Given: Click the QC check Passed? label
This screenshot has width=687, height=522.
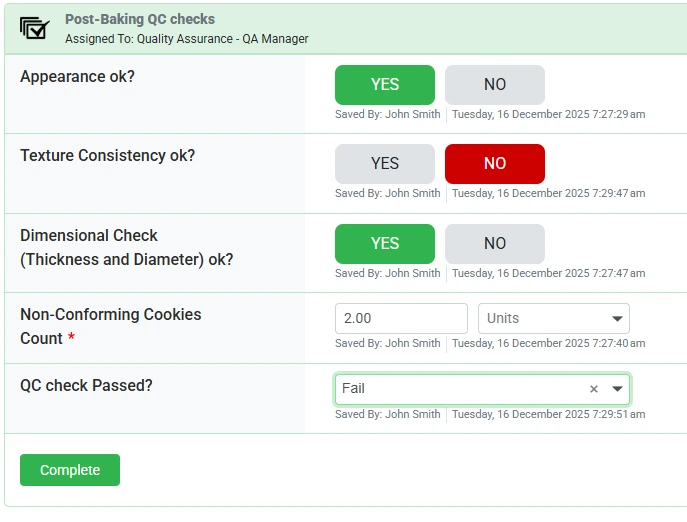Looking at the screenshot, I should point(86,385).
